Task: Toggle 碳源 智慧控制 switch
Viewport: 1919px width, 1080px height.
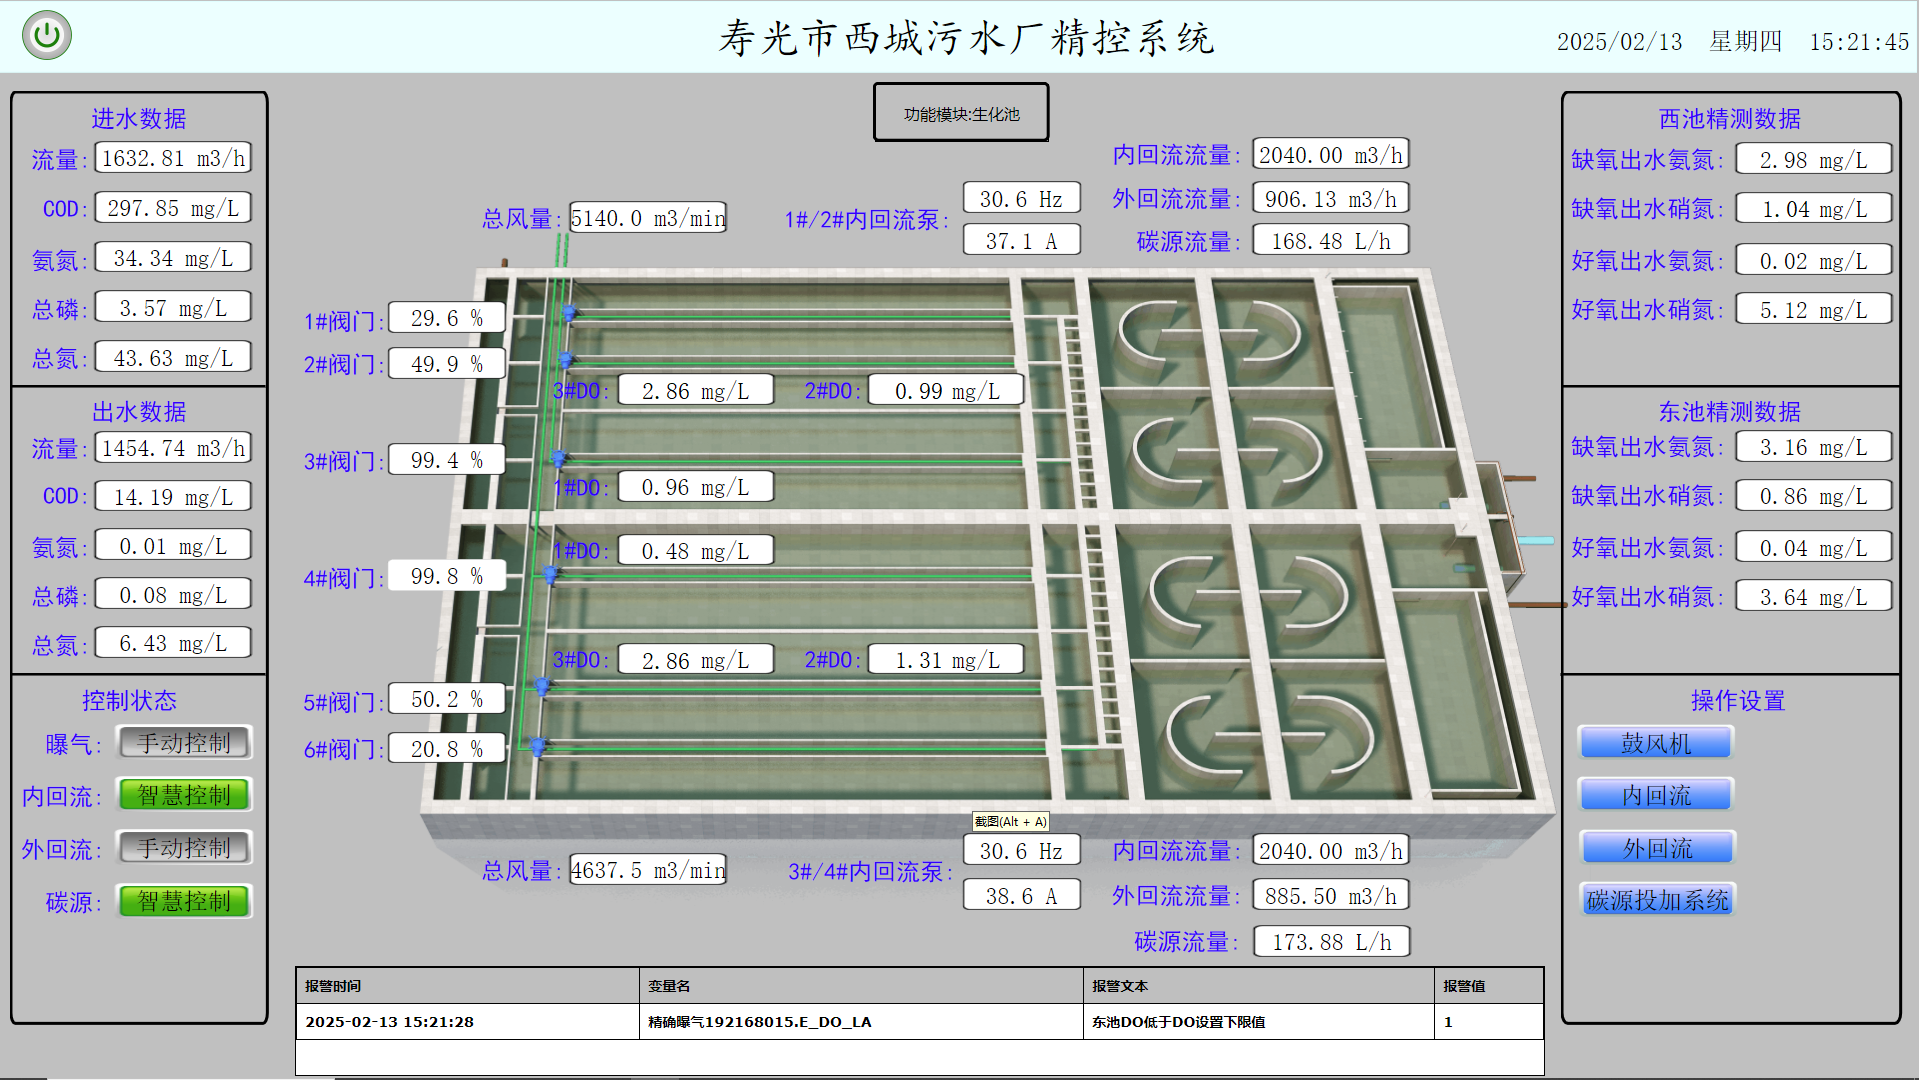Action: tap(183, 901)
